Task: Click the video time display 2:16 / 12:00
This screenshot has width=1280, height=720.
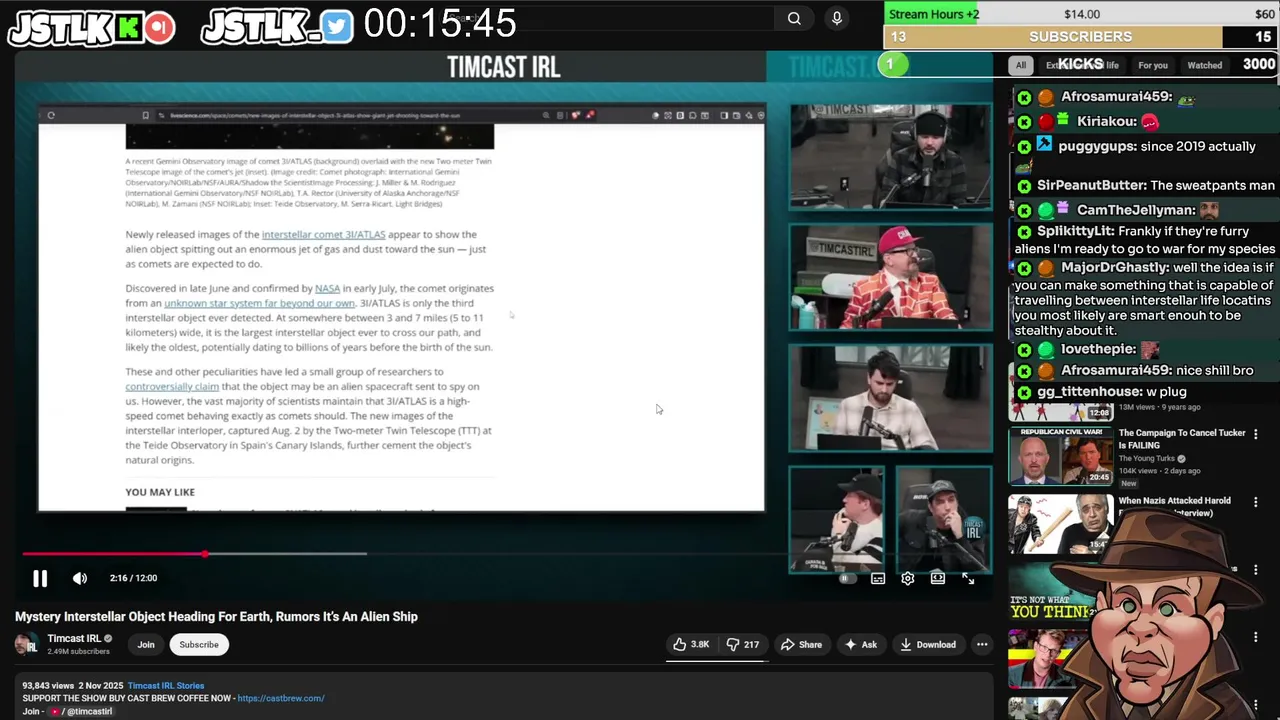Action: click(x=133, y=578)
